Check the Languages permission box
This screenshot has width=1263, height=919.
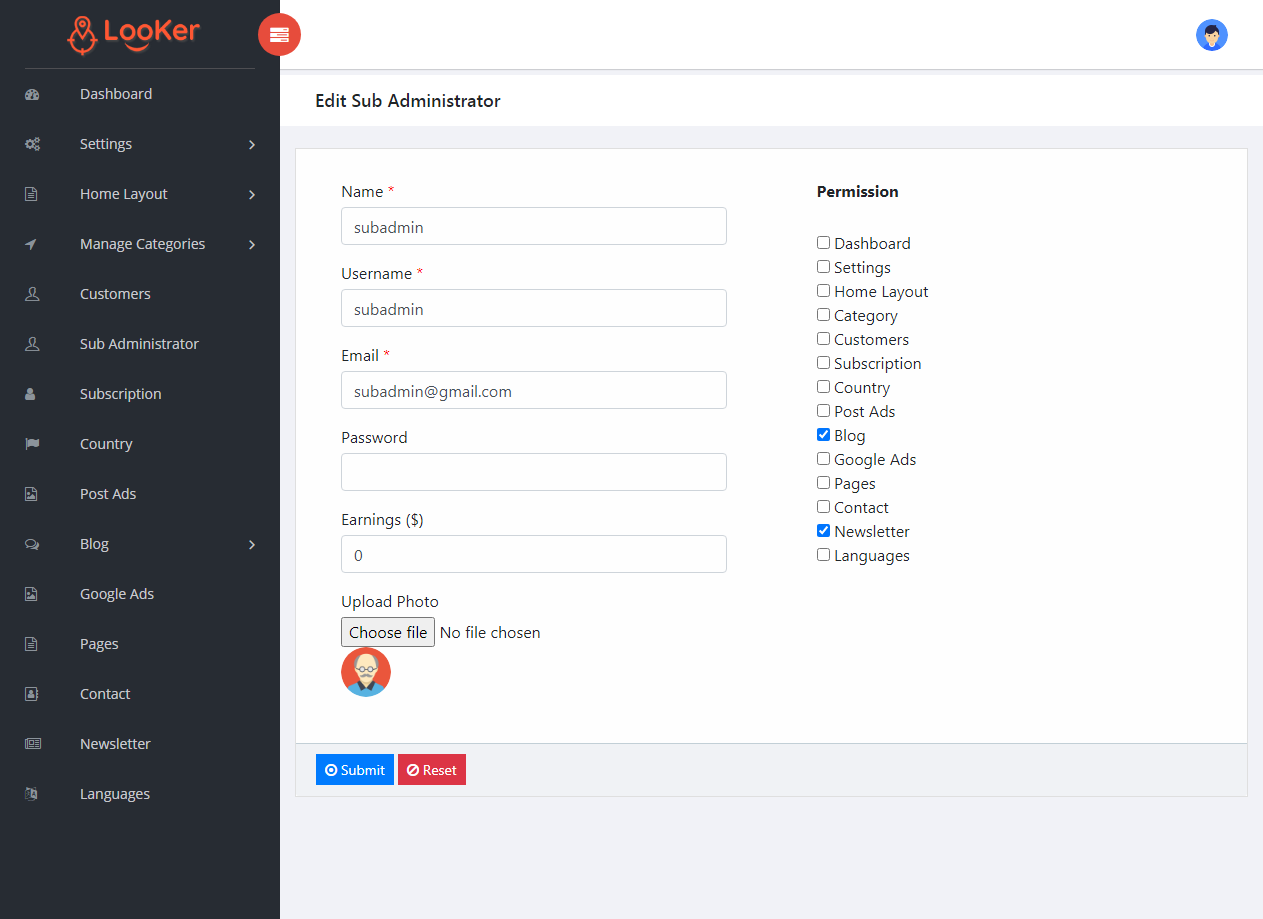click(824, 555)
